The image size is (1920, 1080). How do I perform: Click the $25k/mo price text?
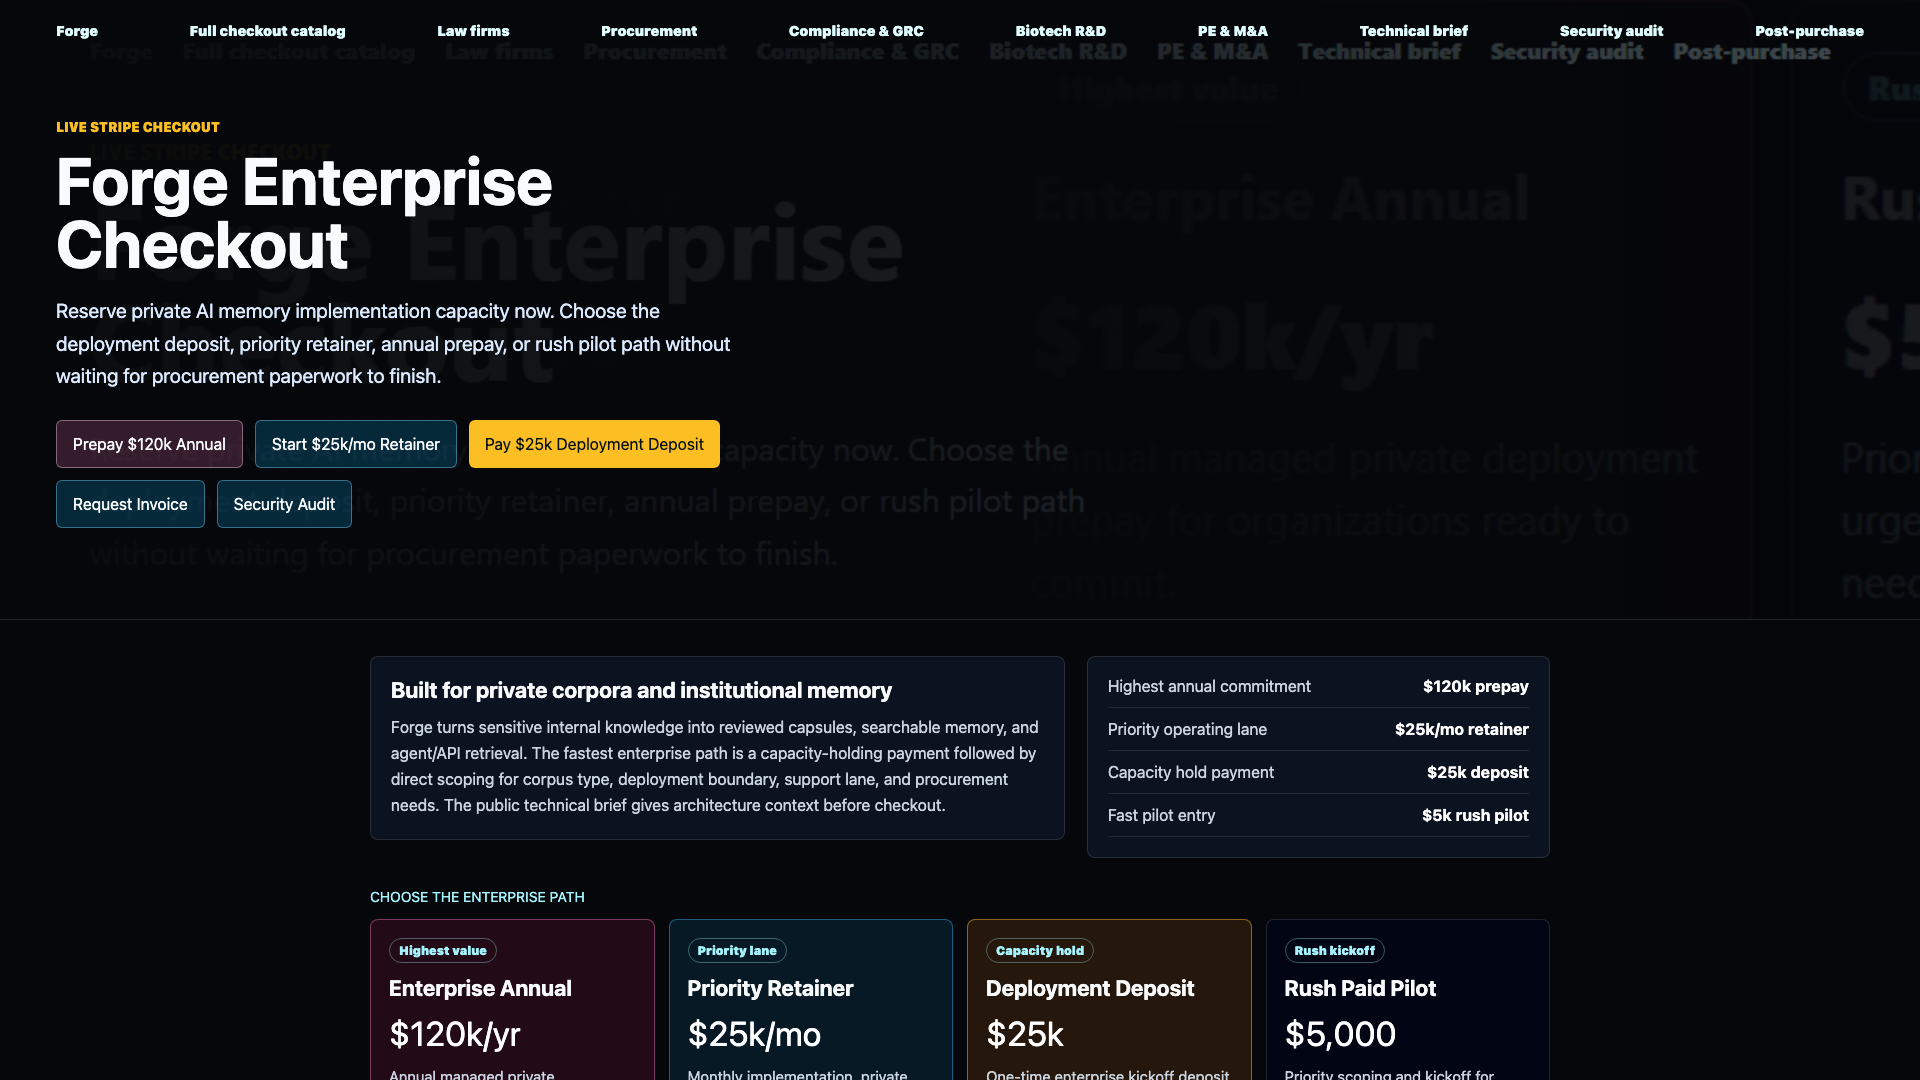(x=754, y=1034)
